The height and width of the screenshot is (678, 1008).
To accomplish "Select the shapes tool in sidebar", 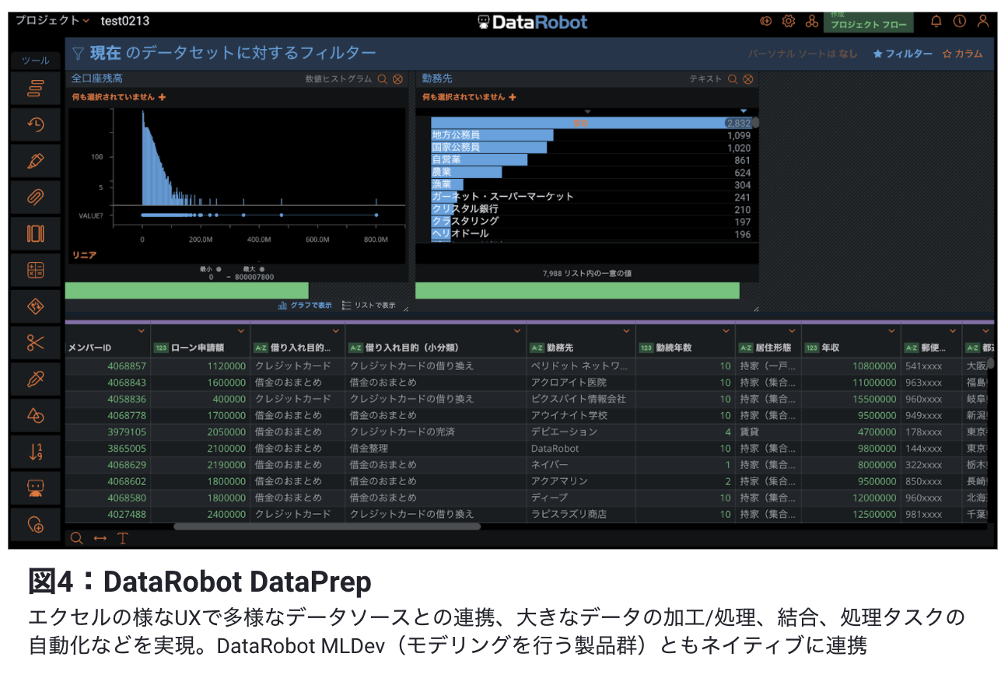I will (x=36, y=415).
